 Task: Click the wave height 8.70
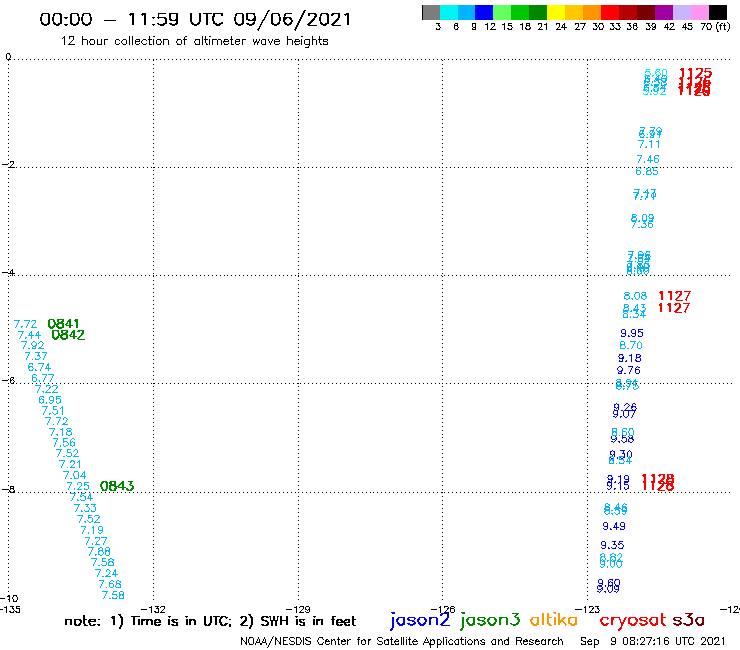point(631,346)
